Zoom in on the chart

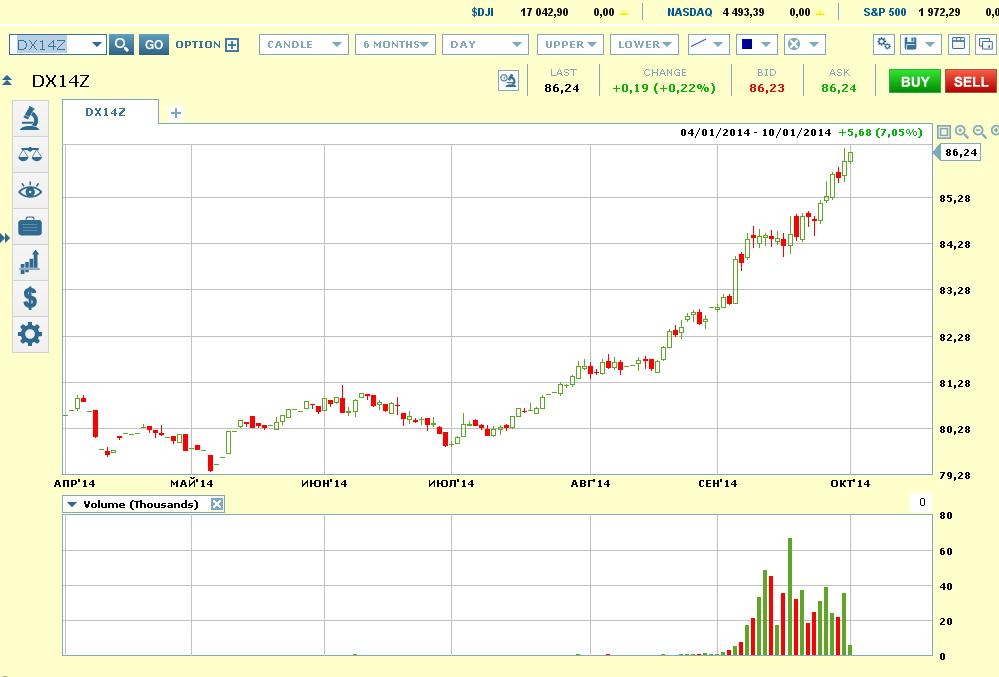point(962,132)
